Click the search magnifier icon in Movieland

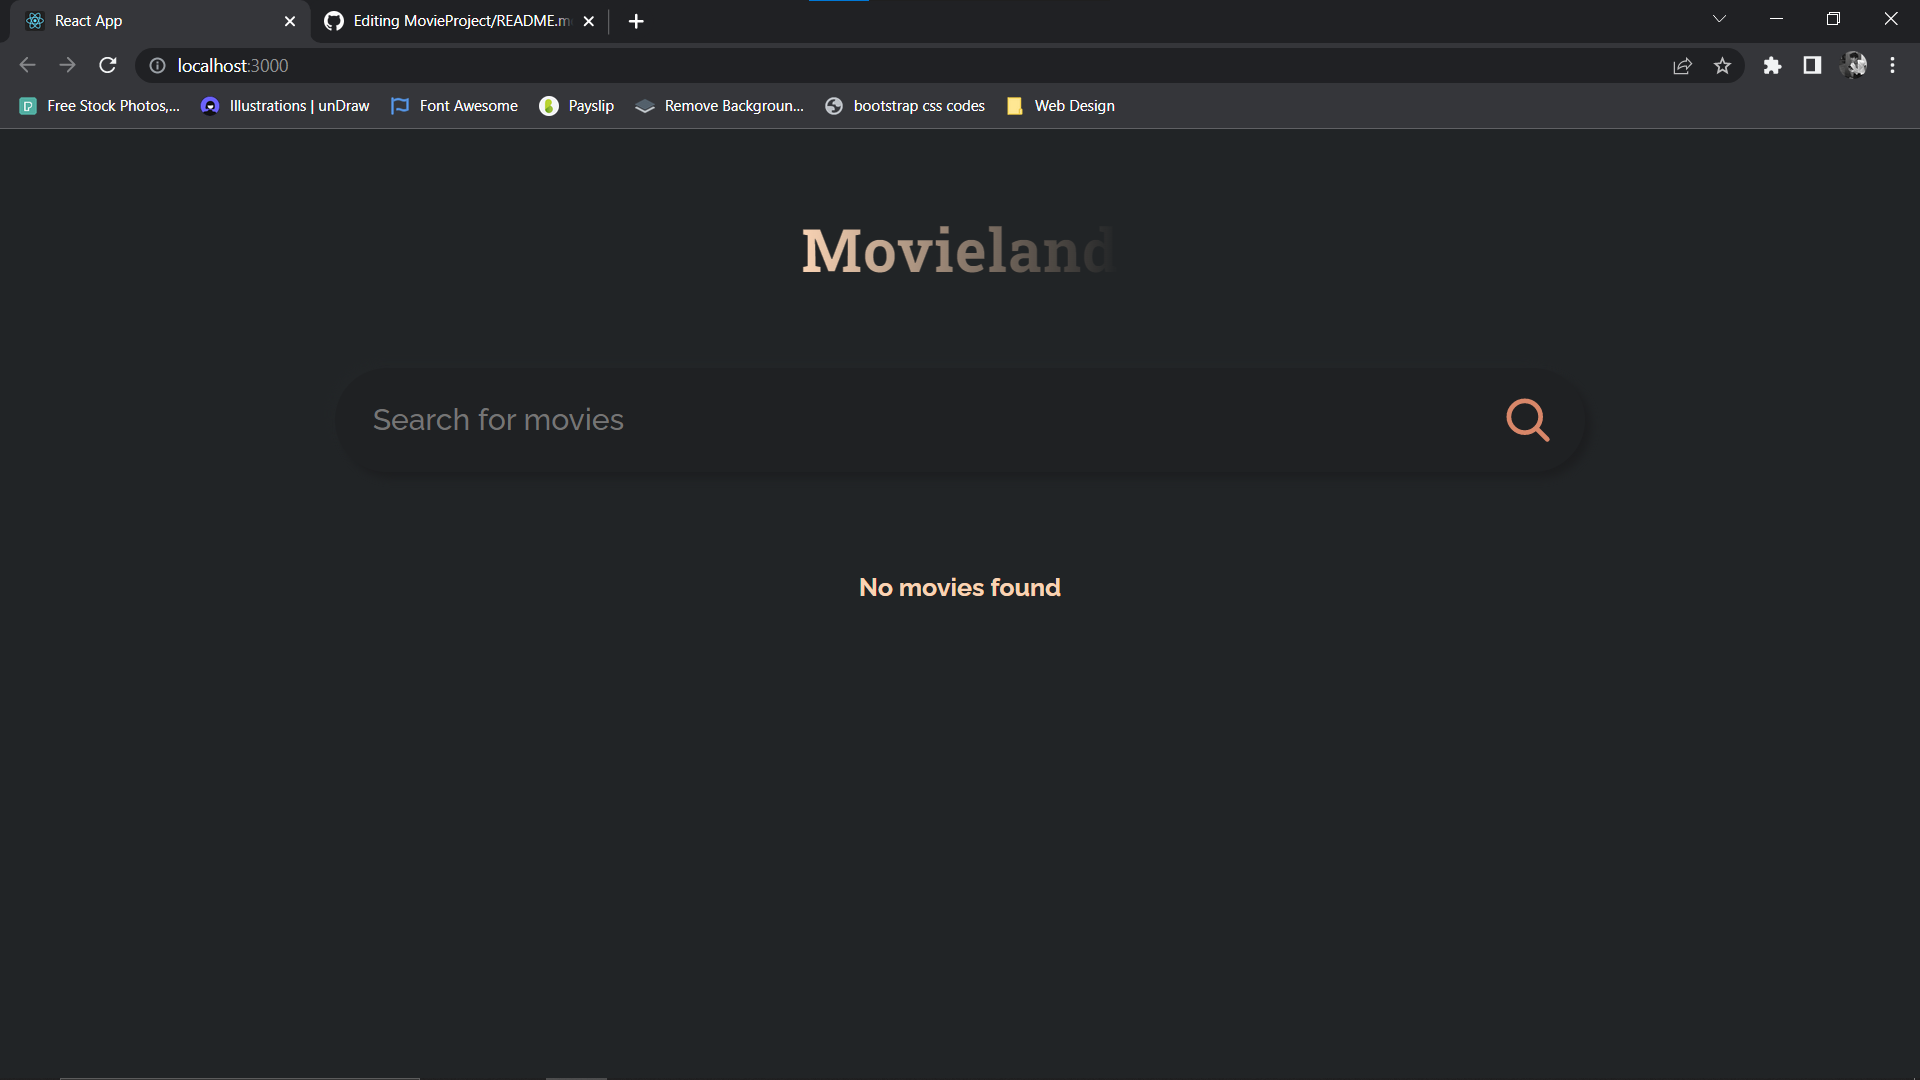point(1527,420)
